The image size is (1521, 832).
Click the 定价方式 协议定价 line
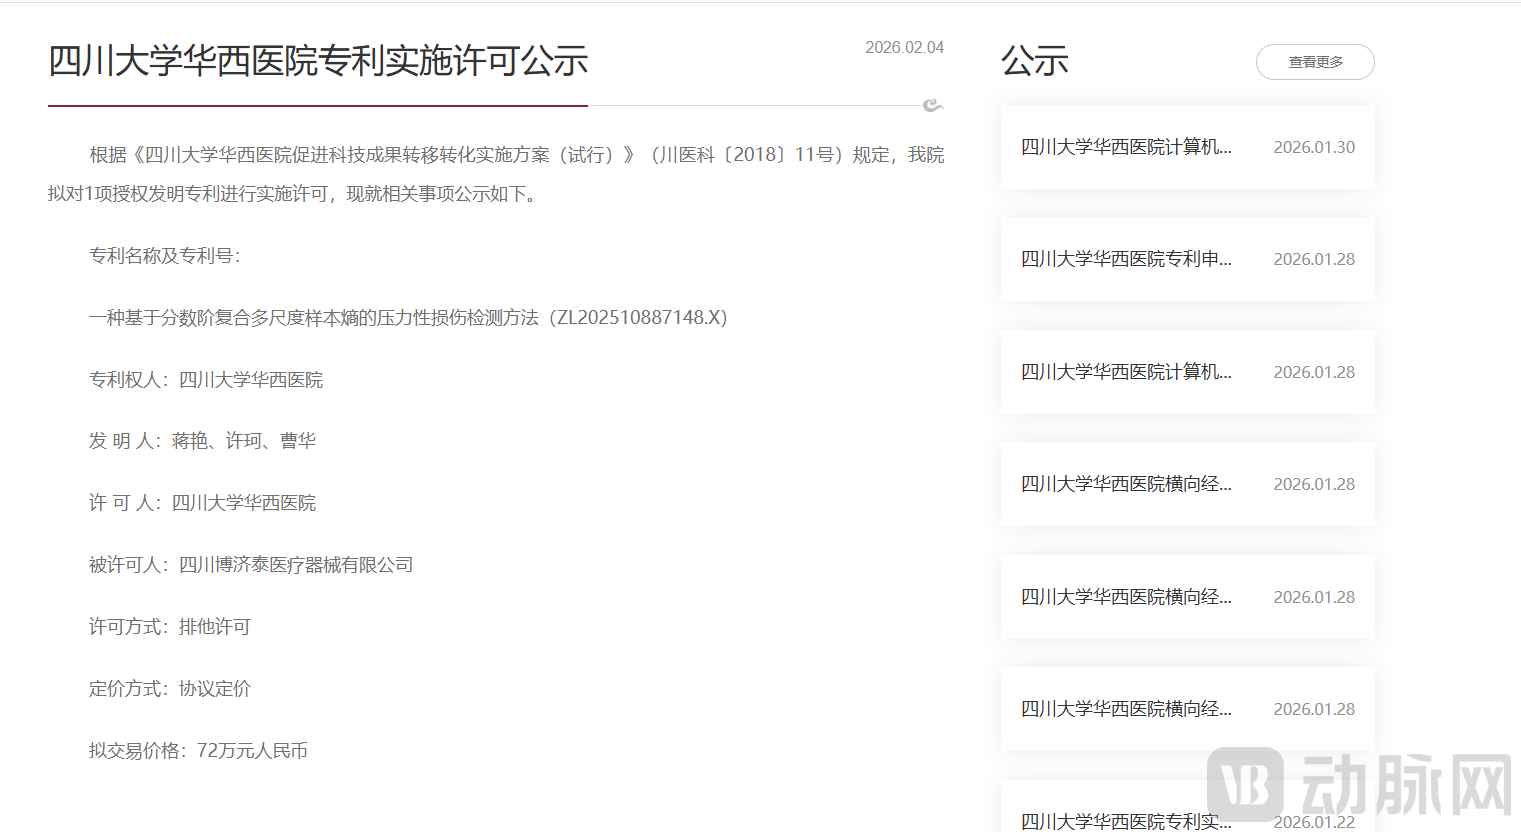point(170,689)
